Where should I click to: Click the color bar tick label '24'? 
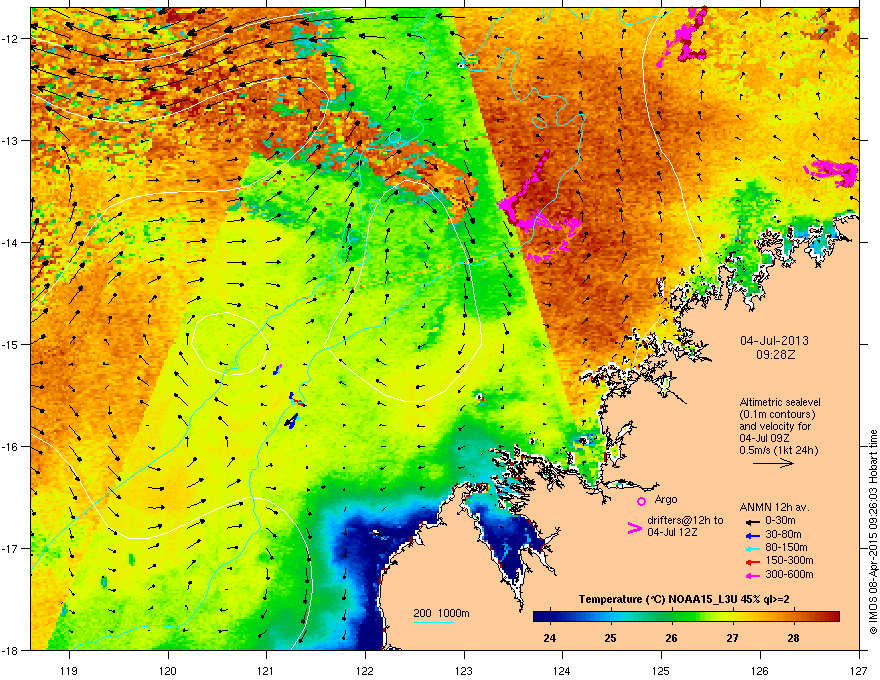[550, 638]
